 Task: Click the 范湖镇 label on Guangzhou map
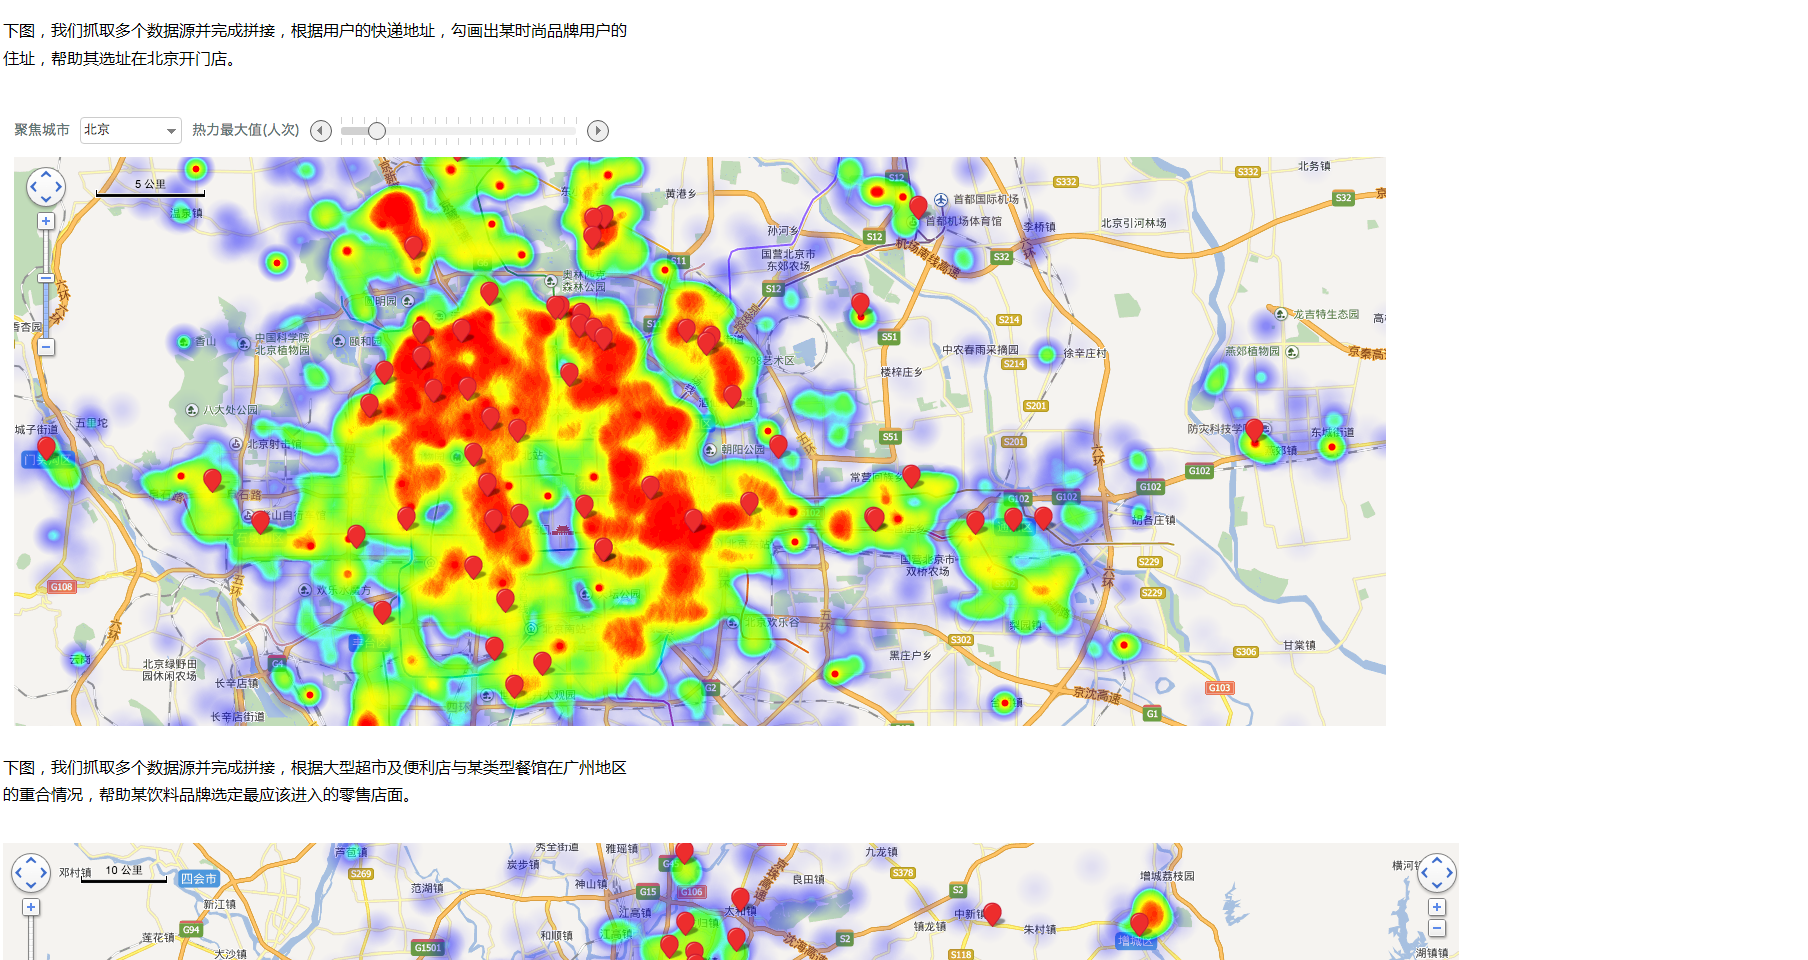pos(427,888)
